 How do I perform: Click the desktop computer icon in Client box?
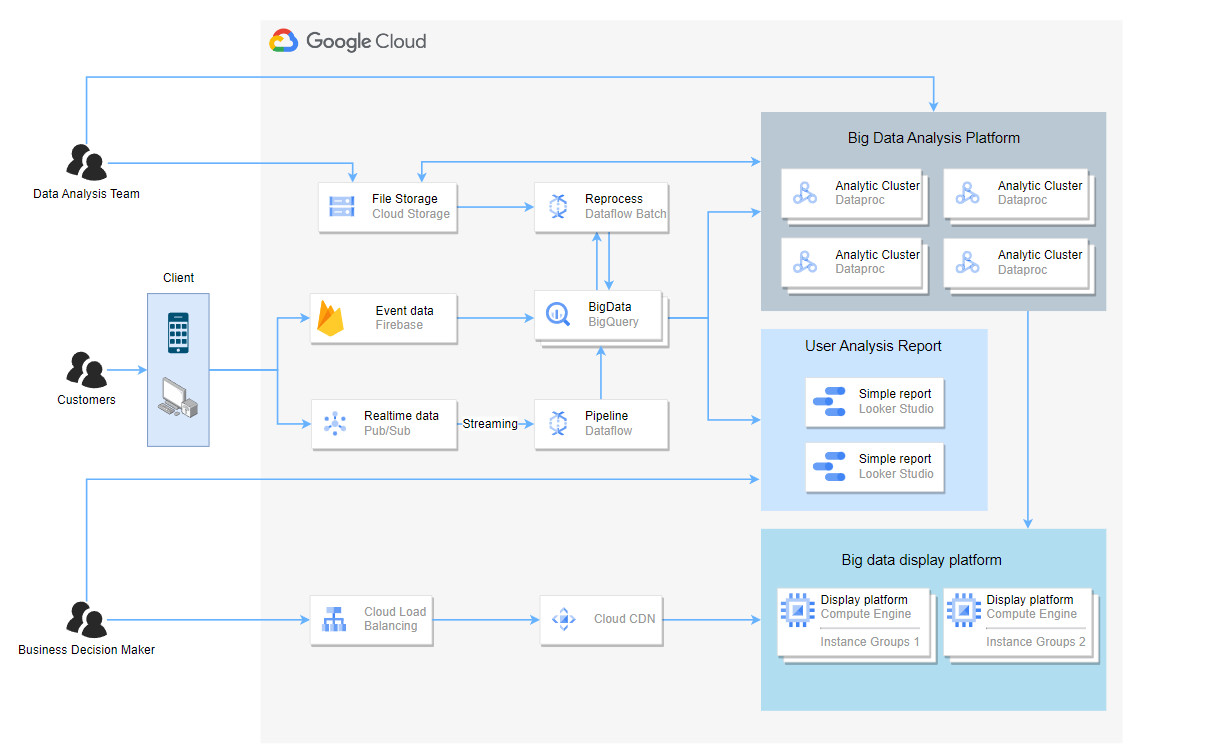coord(178,400)
